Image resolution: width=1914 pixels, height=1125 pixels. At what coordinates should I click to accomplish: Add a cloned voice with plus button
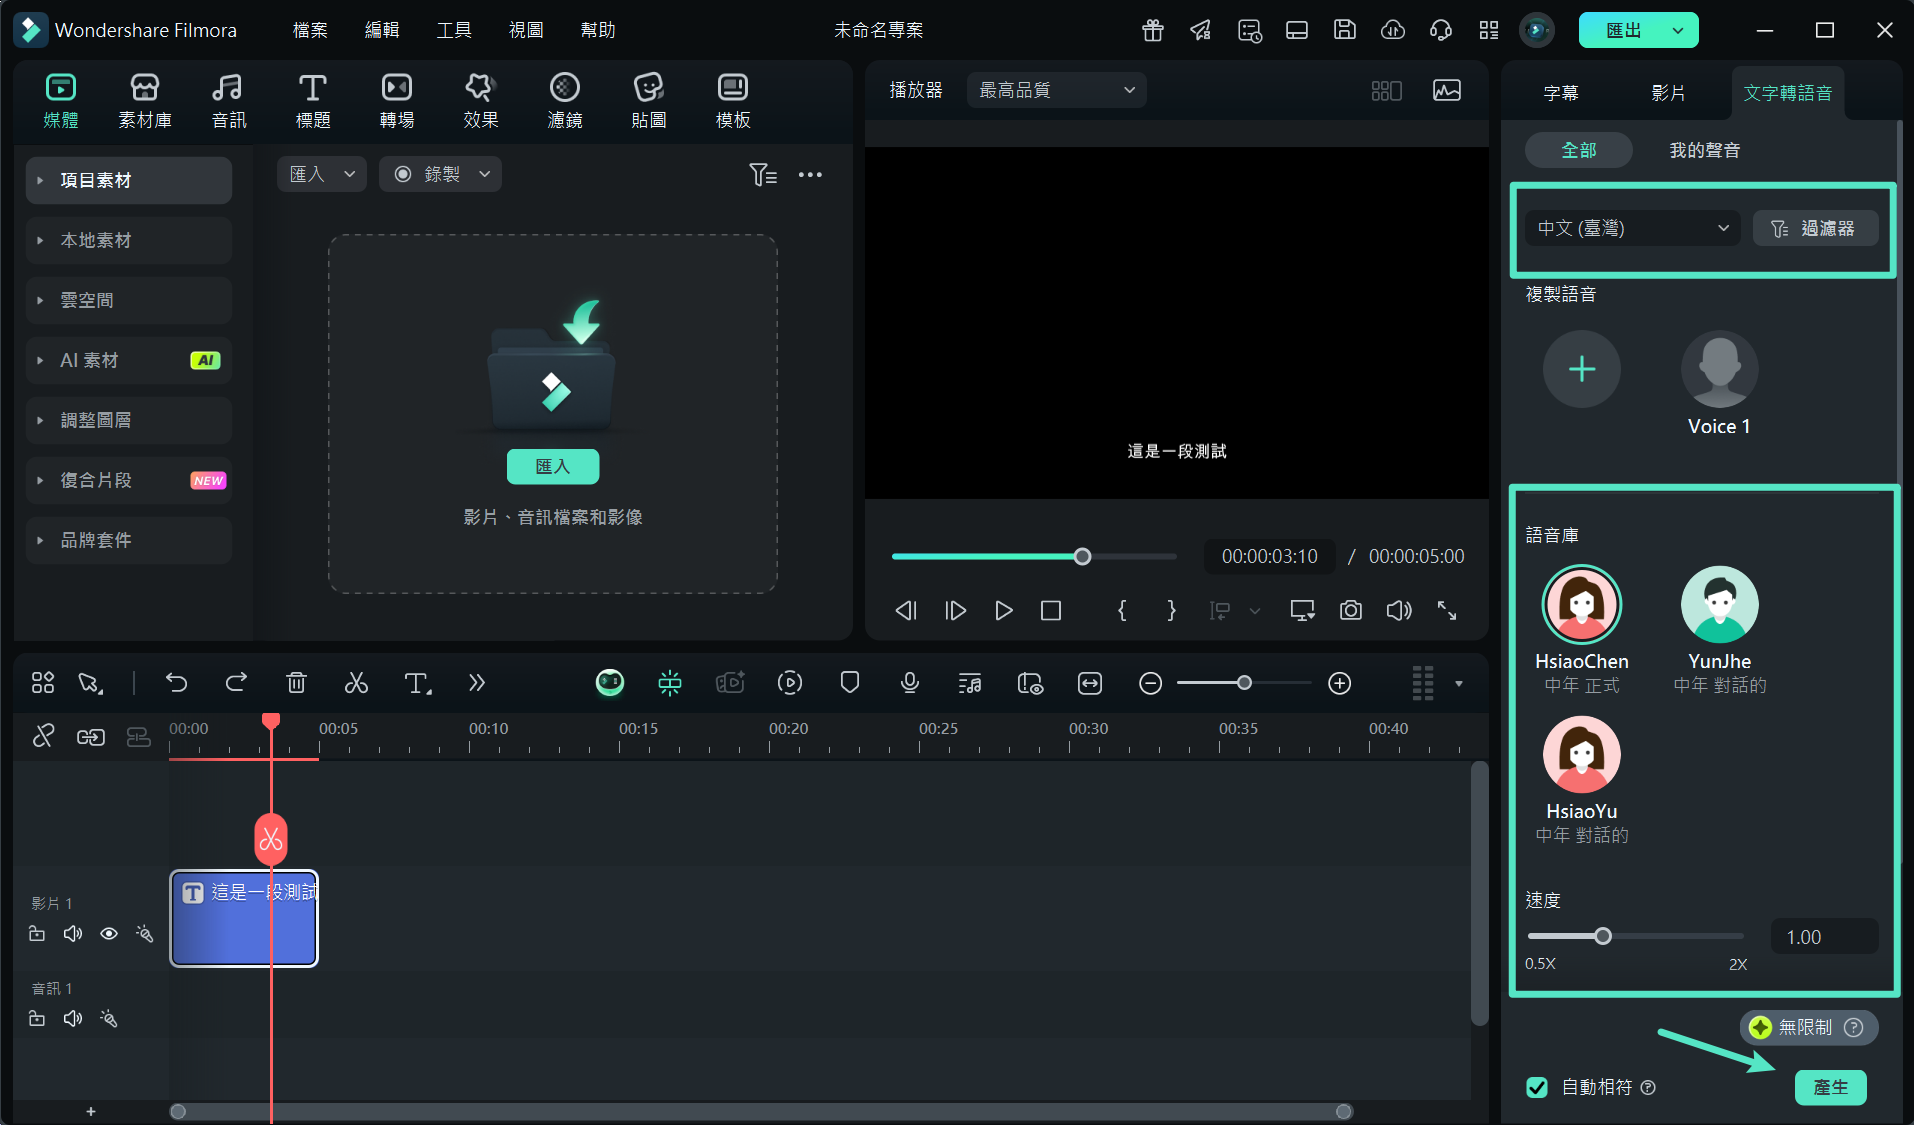tap(1582, 369)
